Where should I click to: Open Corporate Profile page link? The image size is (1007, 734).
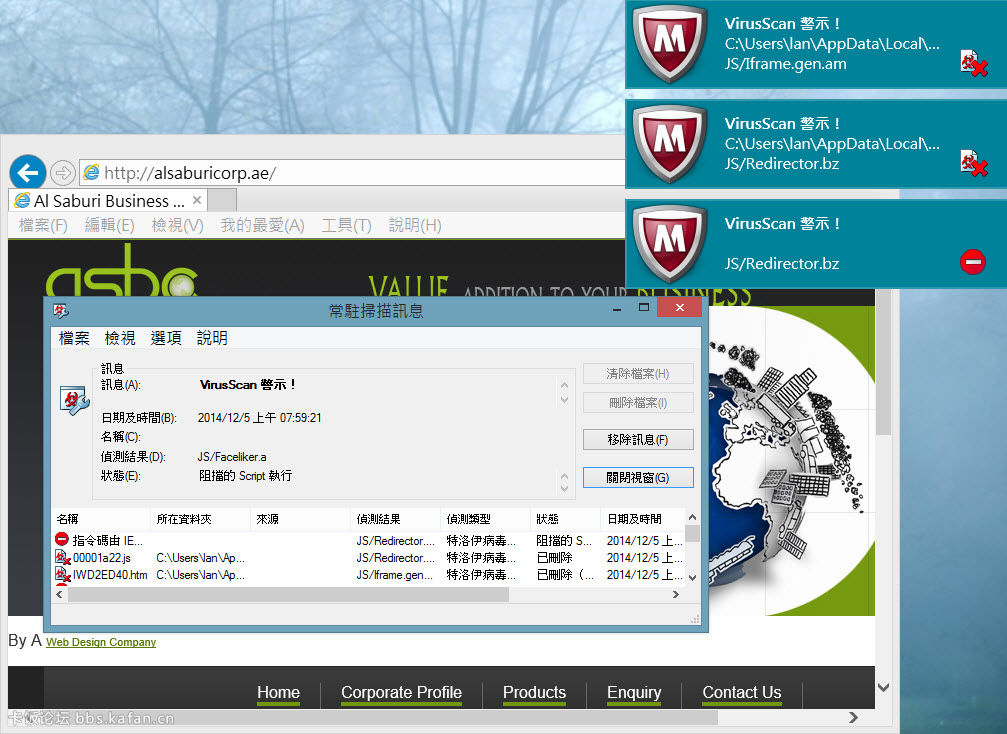click(x=401, y=692)
